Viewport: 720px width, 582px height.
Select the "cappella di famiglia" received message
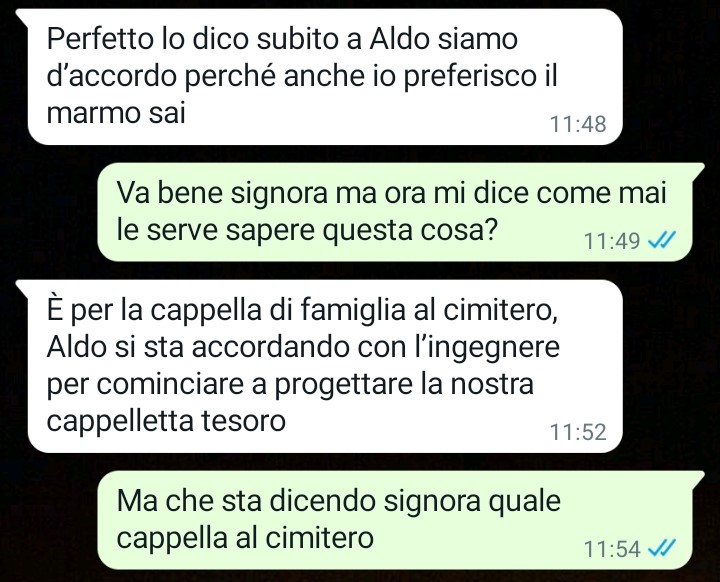click(x=325, y=366)
